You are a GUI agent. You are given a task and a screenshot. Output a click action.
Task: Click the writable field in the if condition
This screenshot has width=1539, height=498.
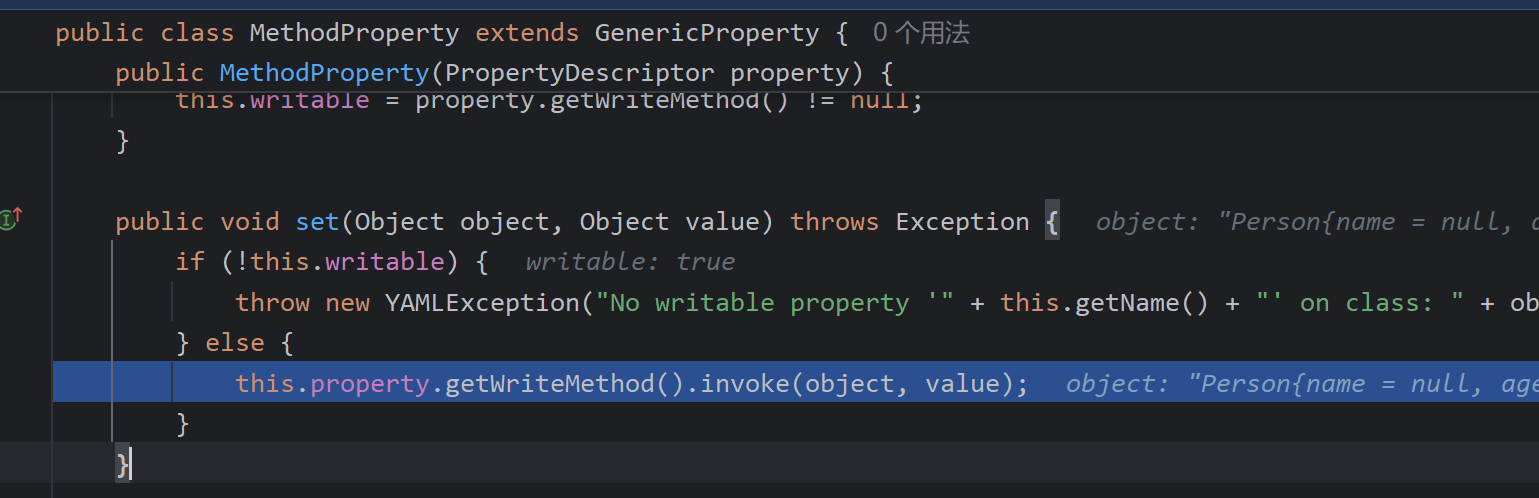384,262
